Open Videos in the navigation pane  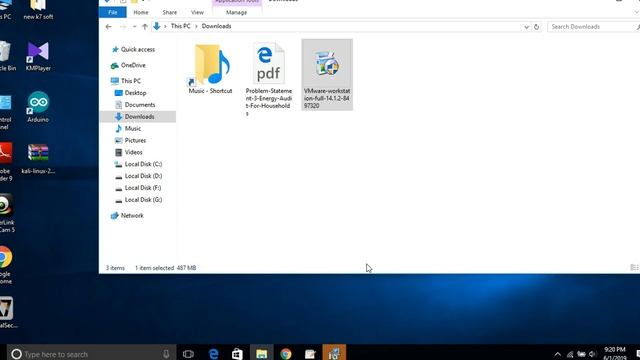(133, 152)
